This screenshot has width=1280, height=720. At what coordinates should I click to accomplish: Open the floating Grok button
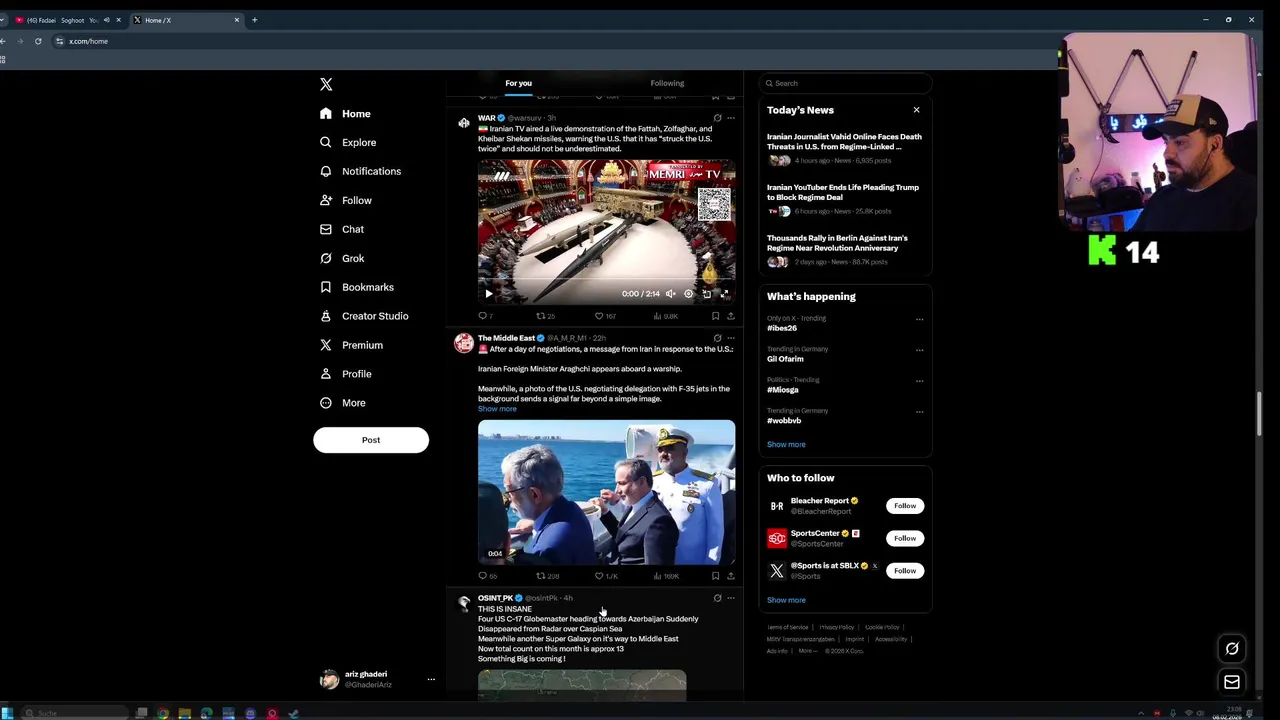pyautogui.click(x=1232, y=649)
